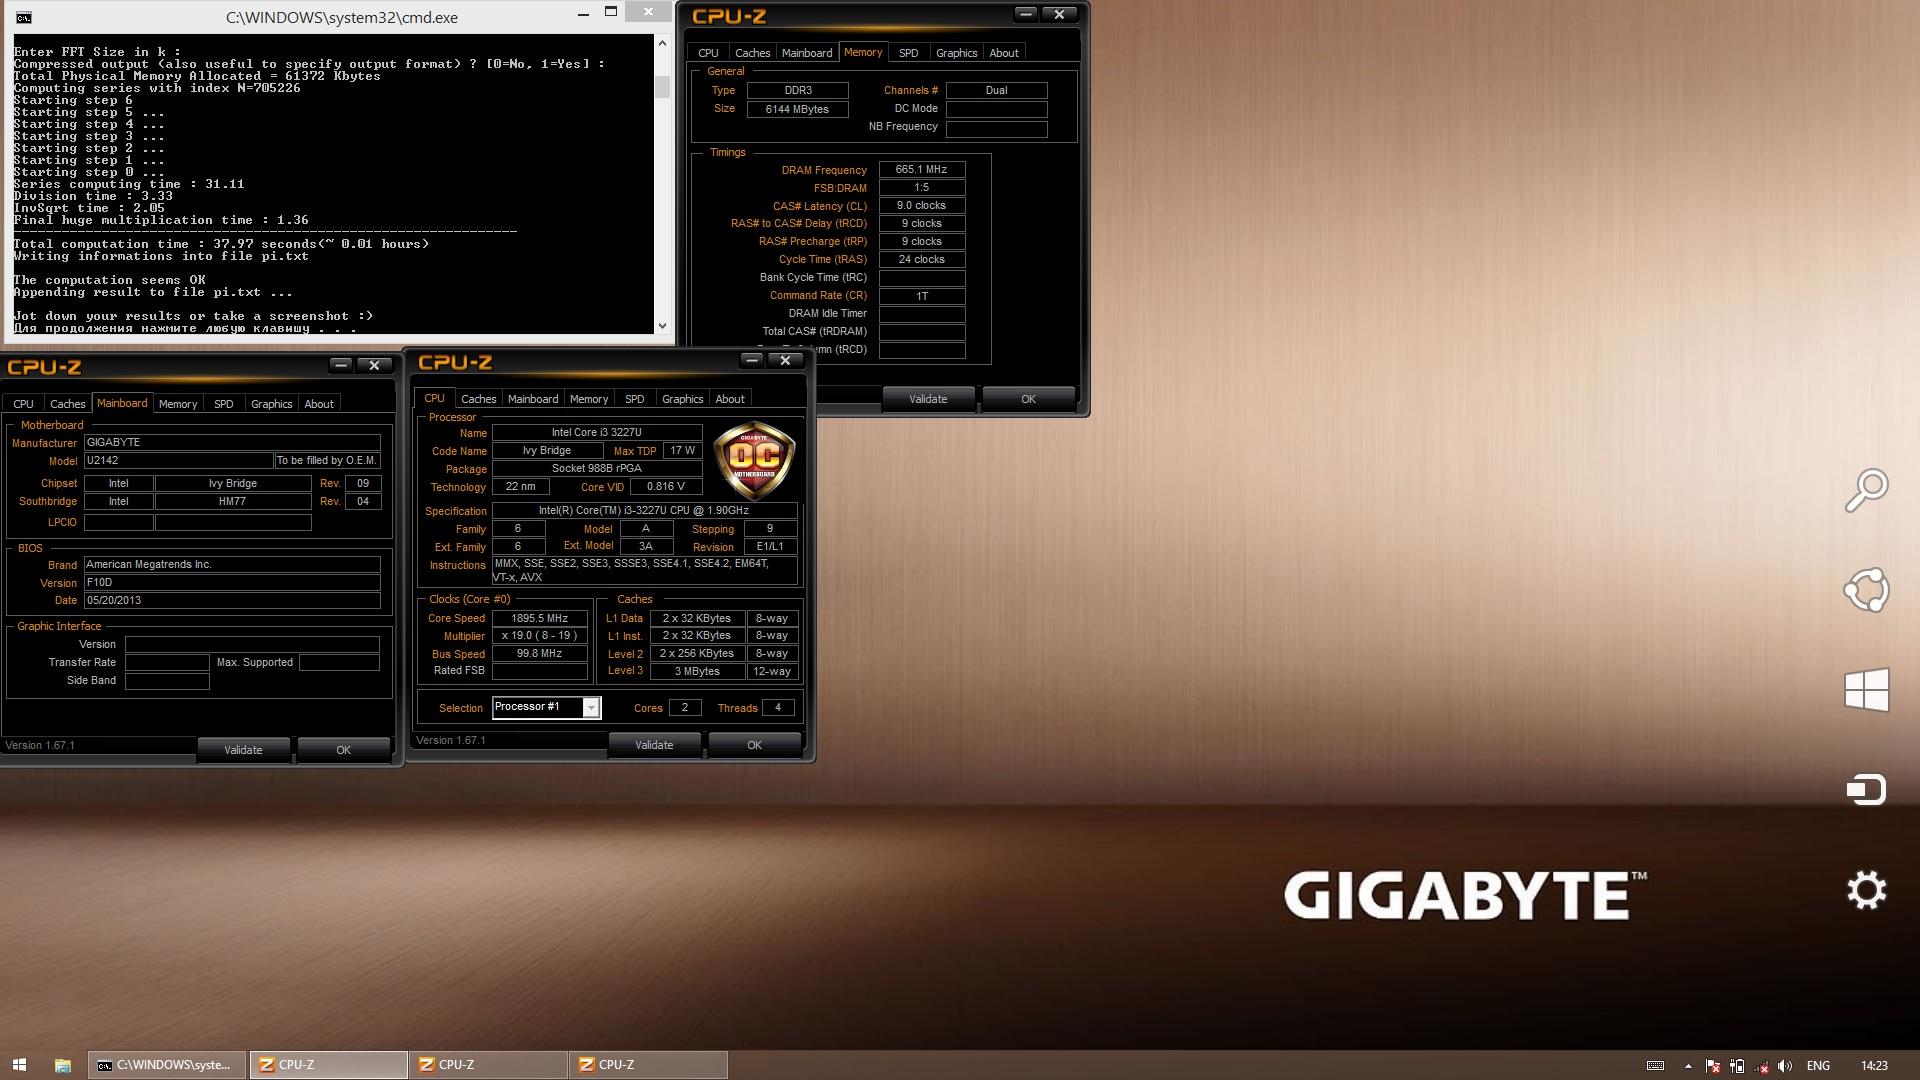Screen dimensions: 1920x1080
Task: Click OK in the Mainboard window
Action: coord(343,750)
